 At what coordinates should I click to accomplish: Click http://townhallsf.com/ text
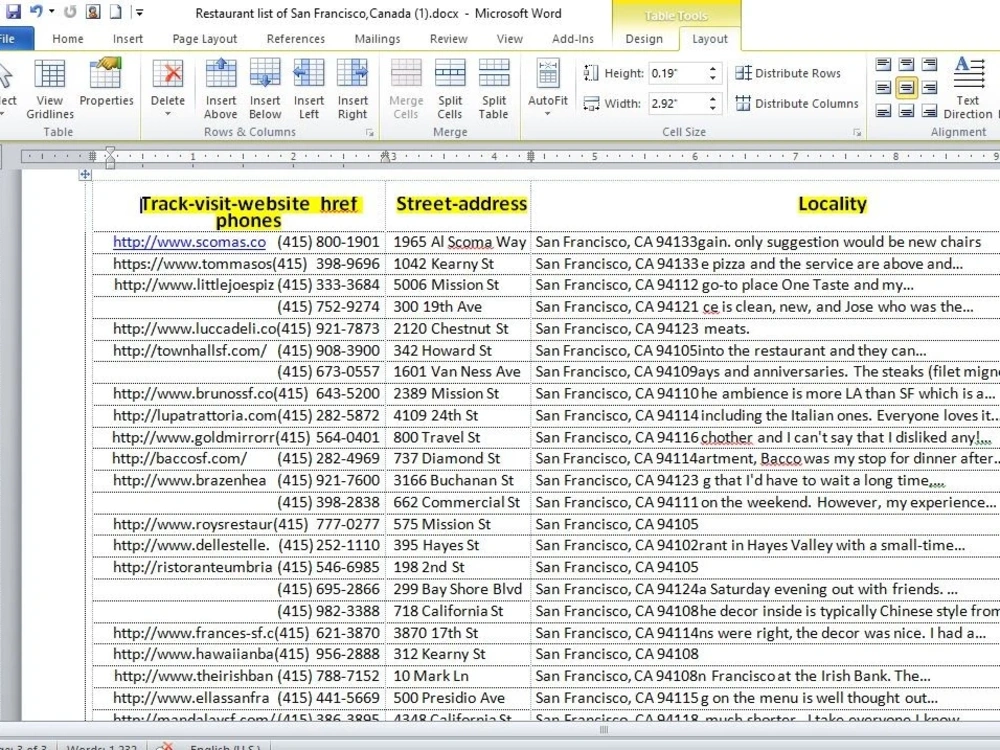190,351
